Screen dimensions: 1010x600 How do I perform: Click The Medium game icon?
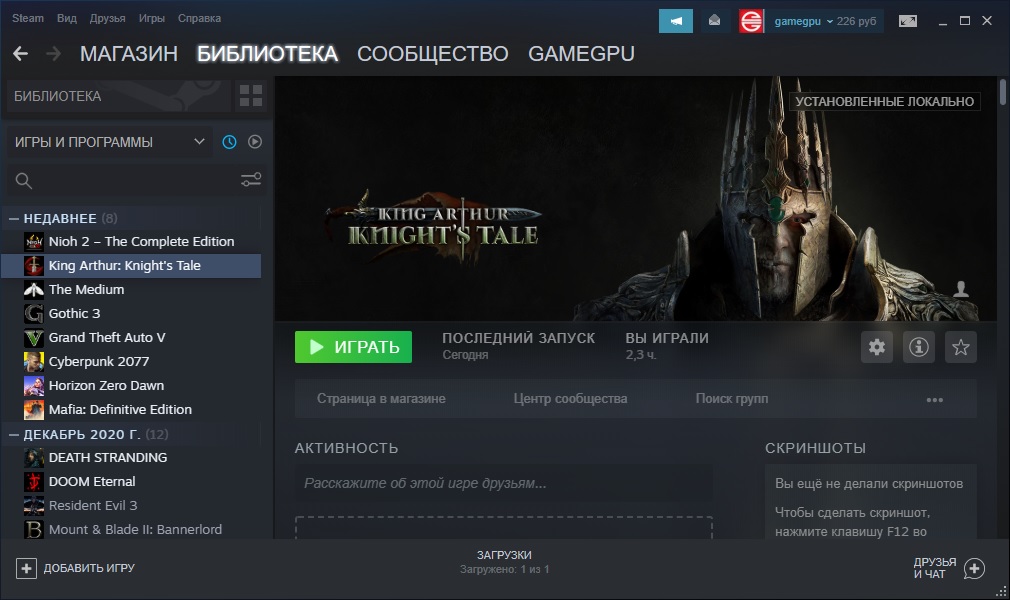pos(33,289)
